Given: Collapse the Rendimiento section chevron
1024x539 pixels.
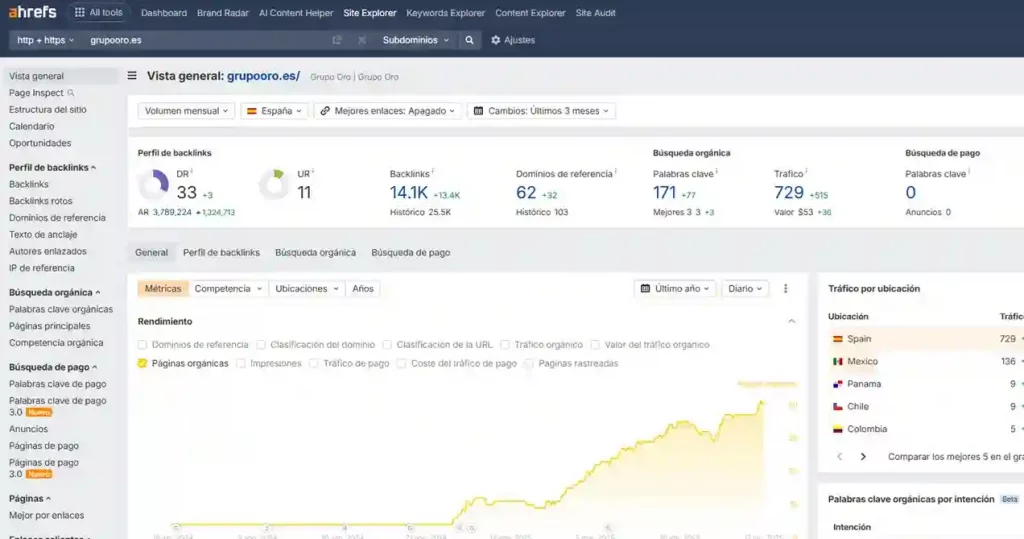Looking at the screenshot, I should coord(792,321).
